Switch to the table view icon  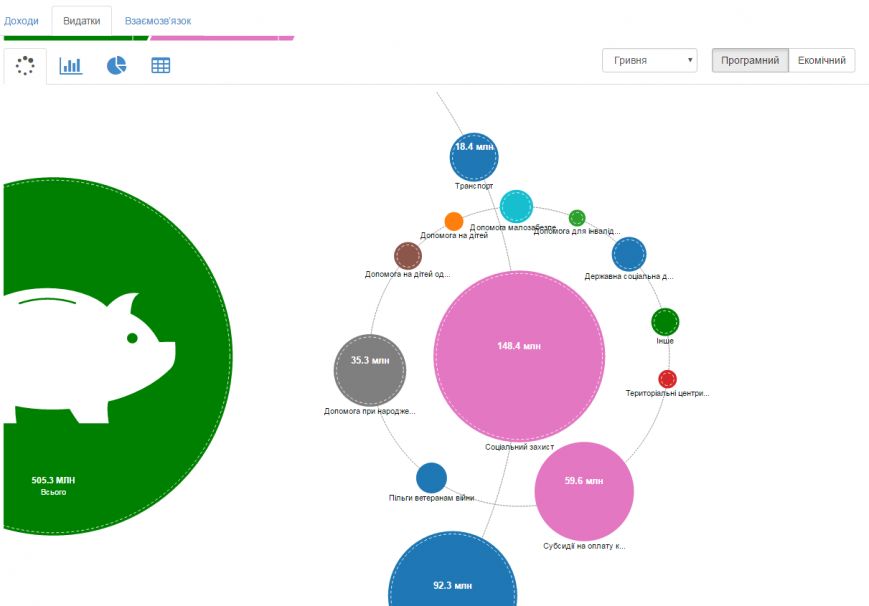[161, 65]
